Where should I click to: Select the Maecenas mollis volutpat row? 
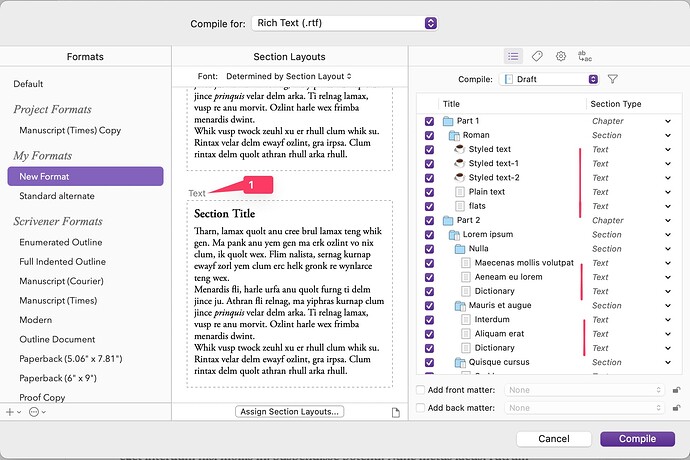tap(549, 263)
